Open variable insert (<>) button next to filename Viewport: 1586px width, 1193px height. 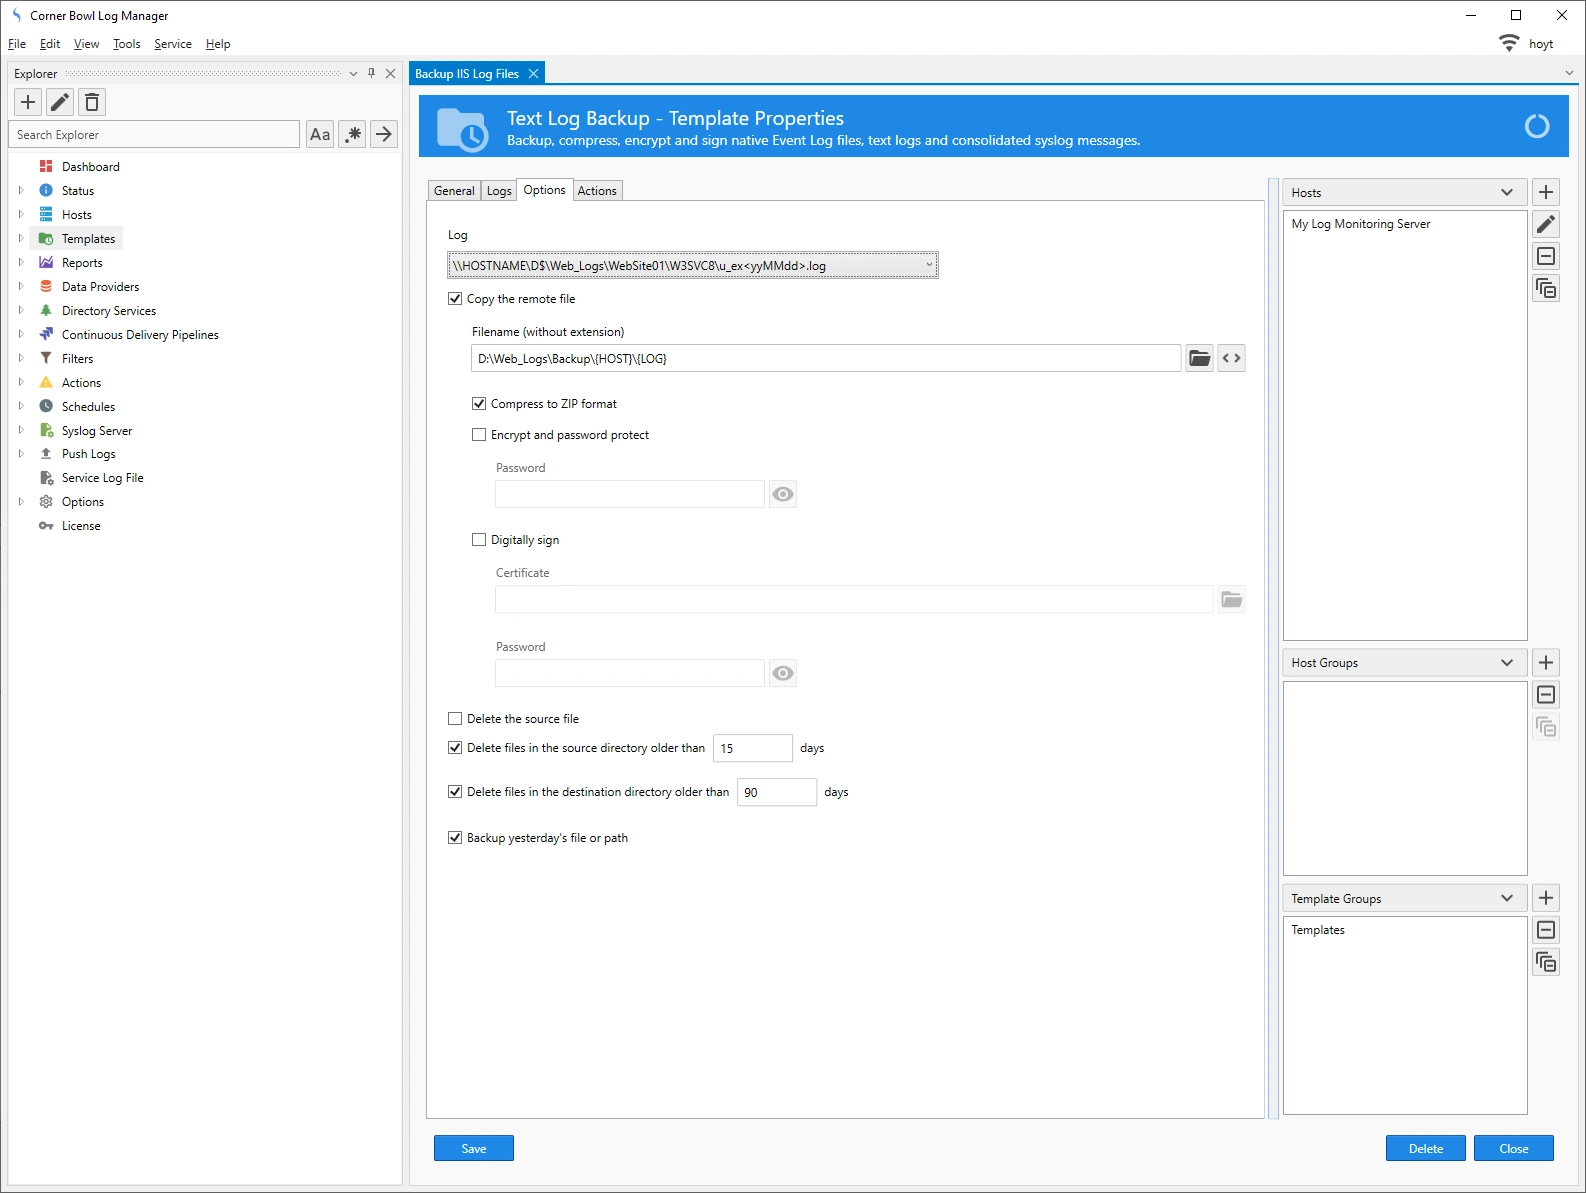[x=1231, y=358]
